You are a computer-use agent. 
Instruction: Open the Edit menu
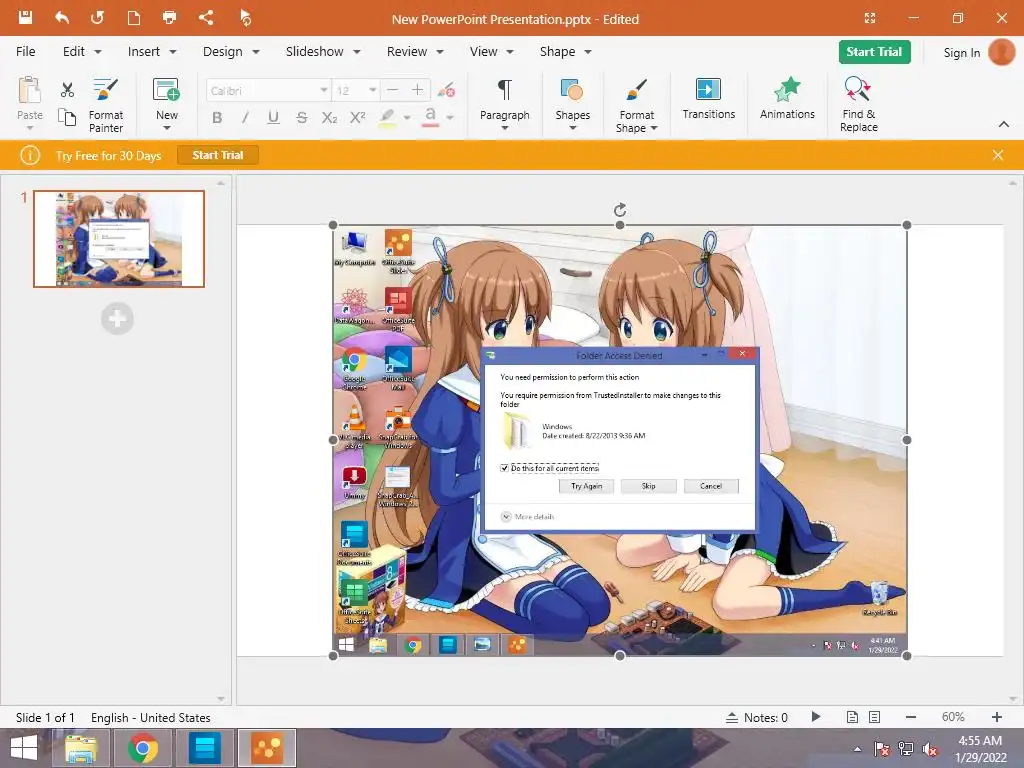[82, 52]
